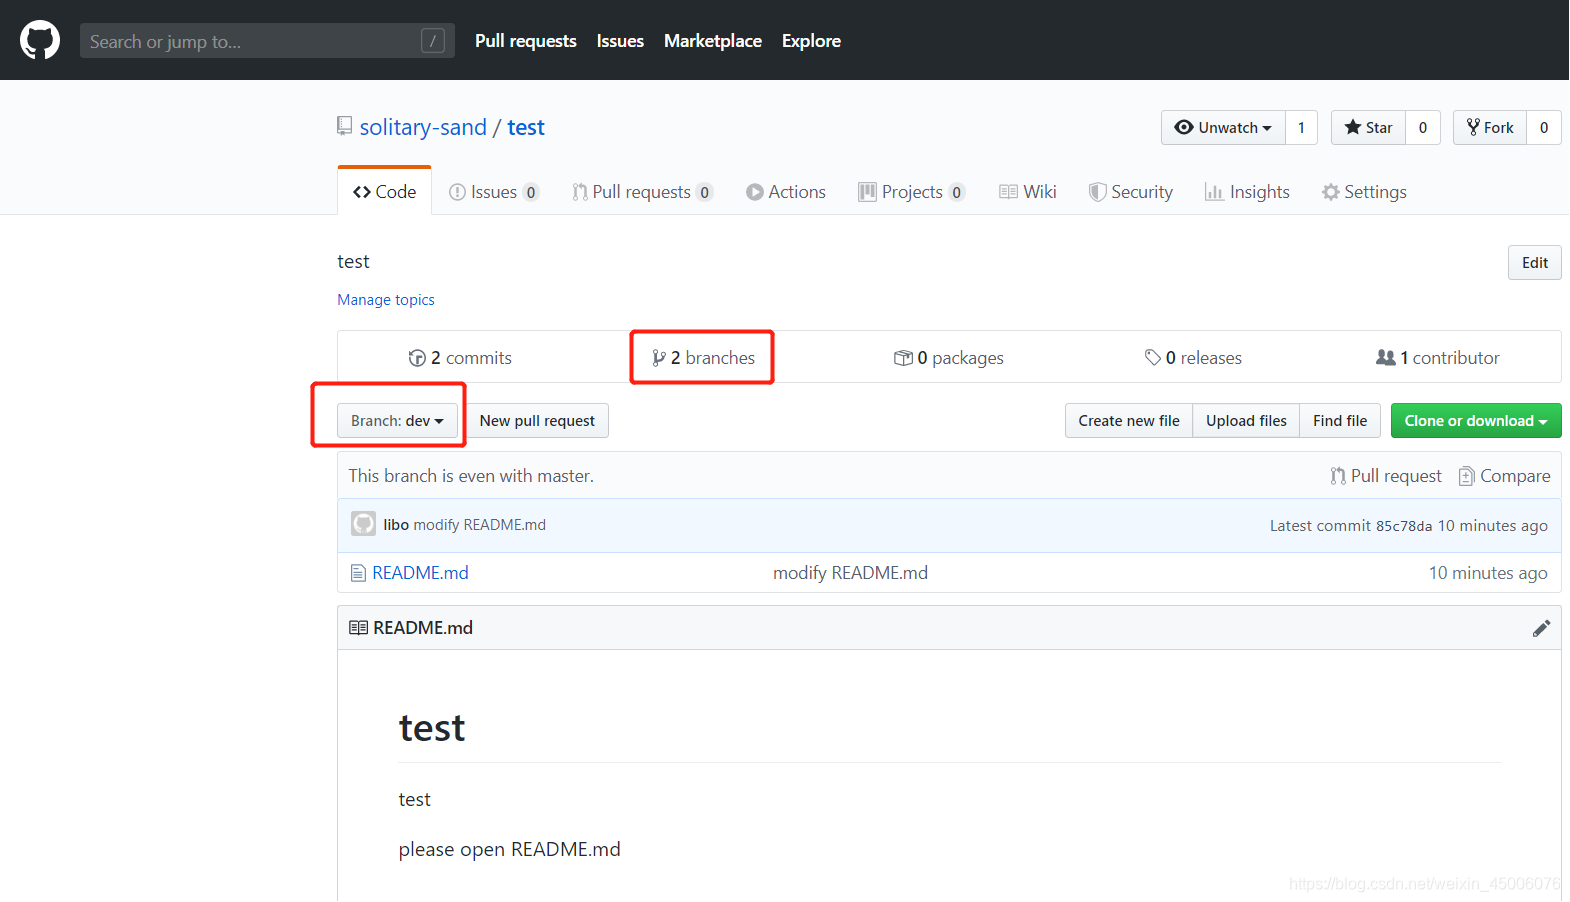Click the pull request icon in the branch info bar
The image size is (1570, 902).
click(x=1338, y=476)
